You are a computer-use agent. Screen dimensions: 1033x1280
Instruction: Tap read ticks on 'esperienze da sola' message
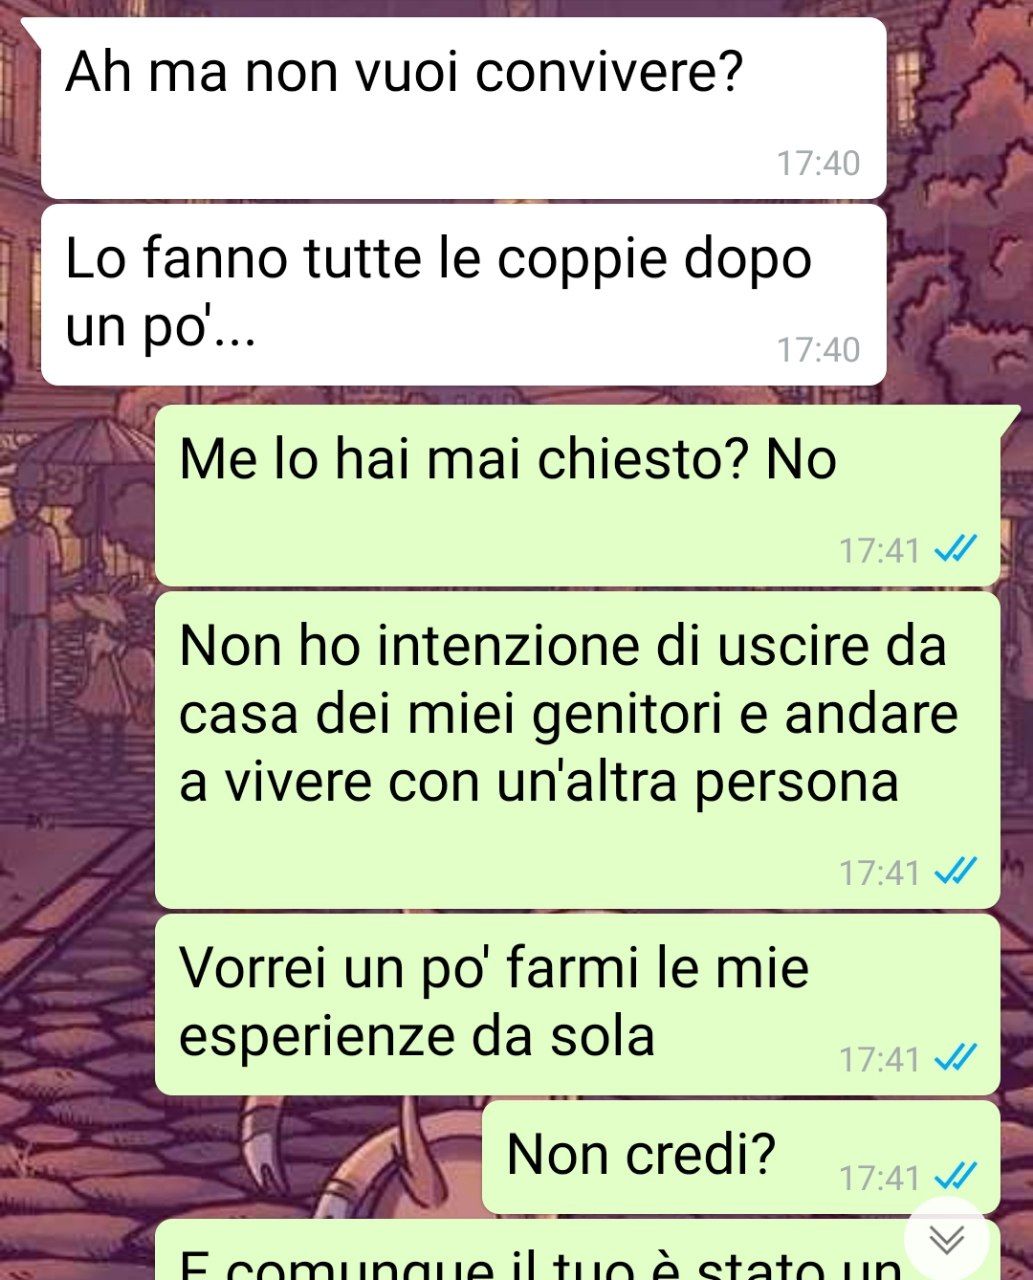pos(954,1057)
